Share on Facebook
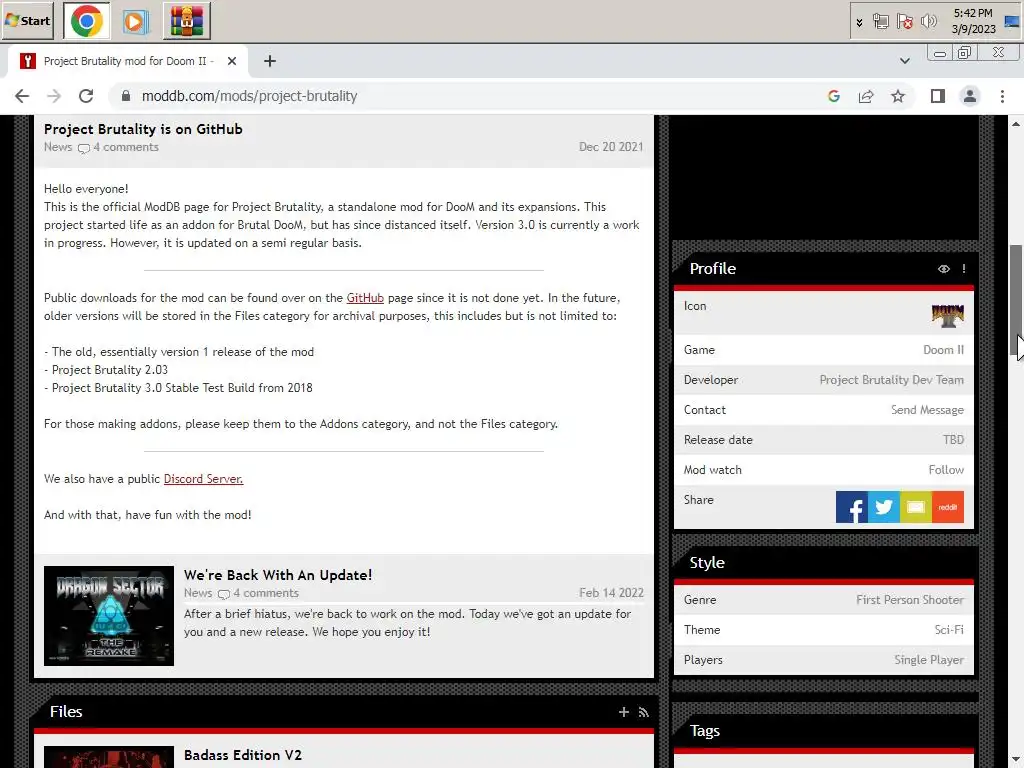Image resolution: width=1024 pixels, height=768 pixels. tap(852, 507)
